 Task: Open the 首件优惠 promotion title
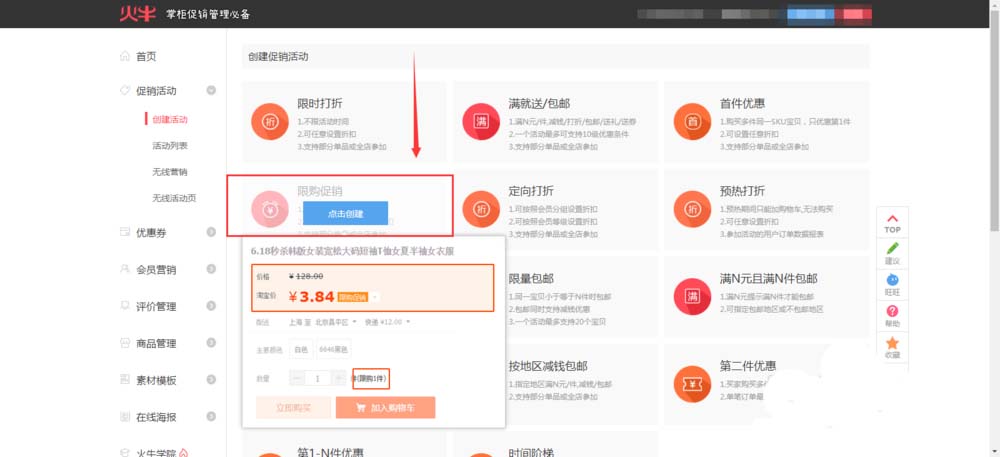pos(742,103)
